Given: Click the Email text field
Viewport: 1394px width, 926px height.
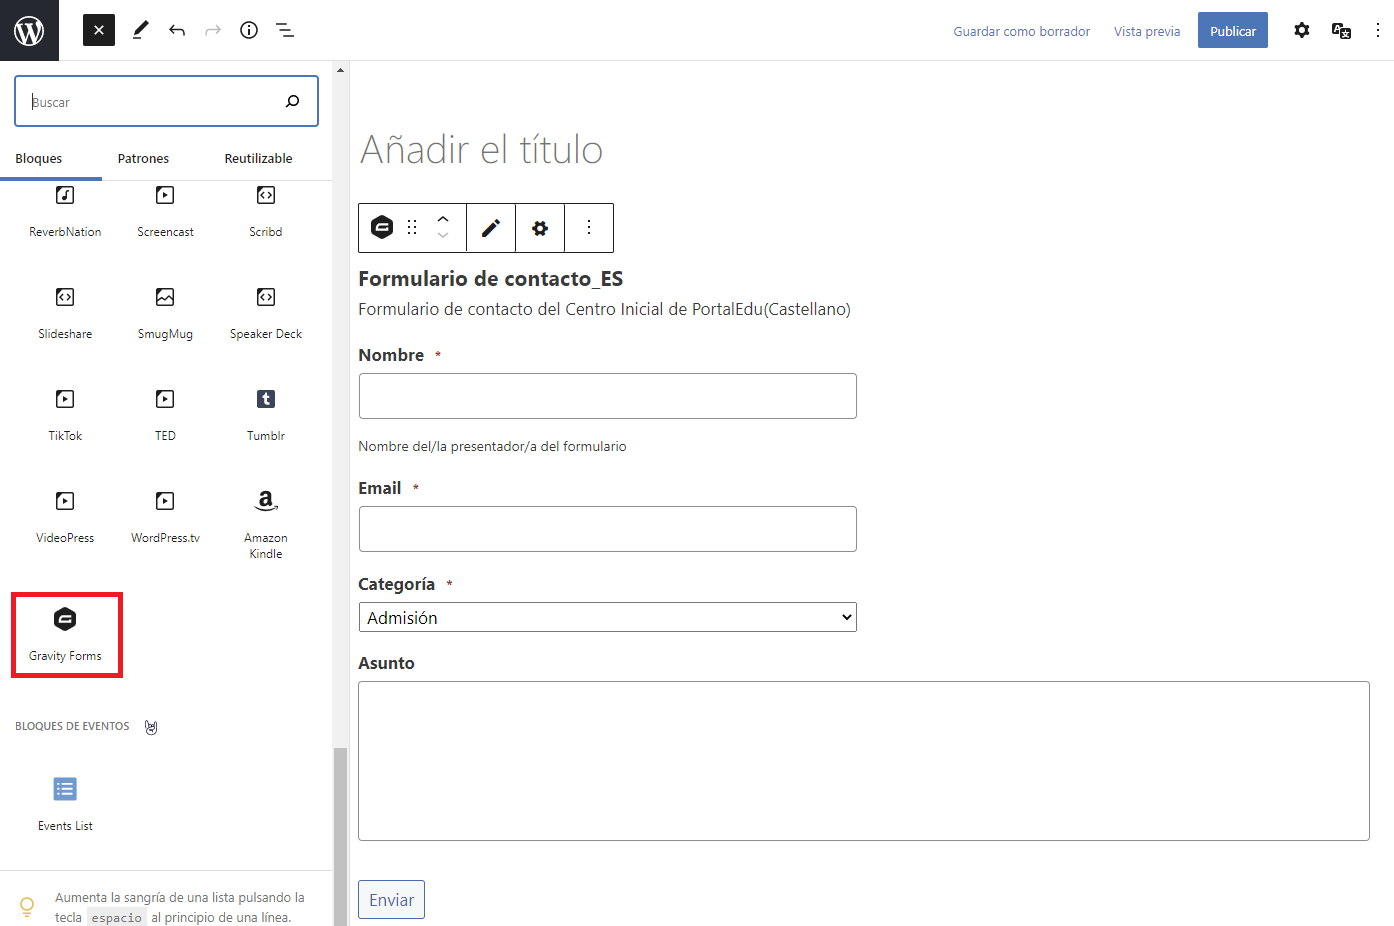Looking at the screenshot, I should (x=608, y=529).
